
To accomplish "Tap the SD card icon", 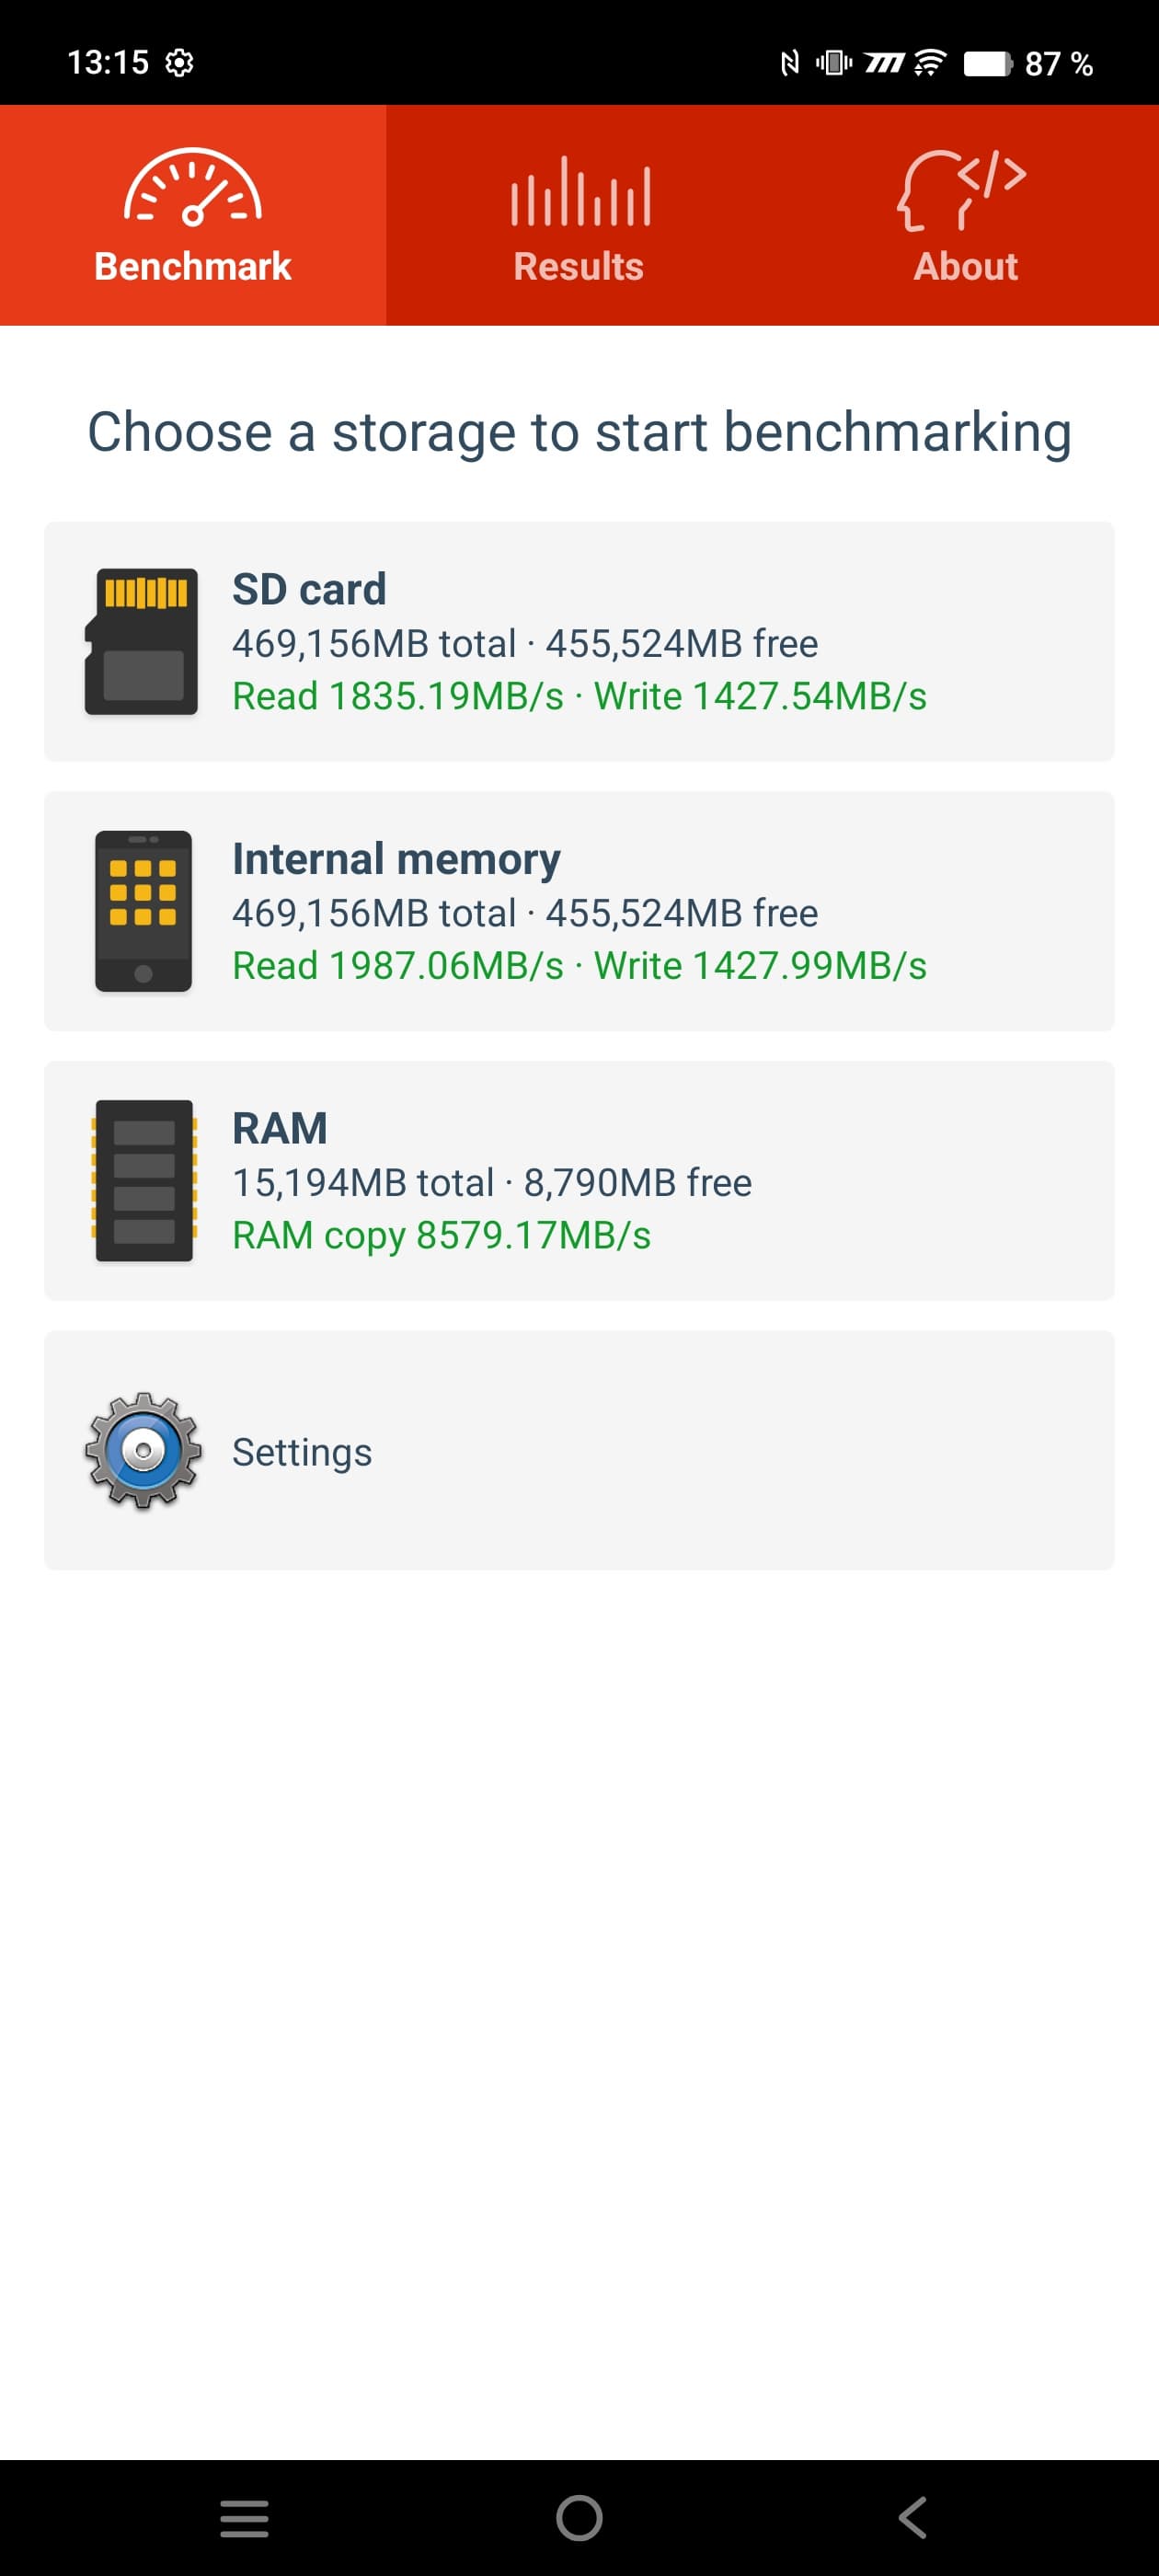I will tap(141, 641).
